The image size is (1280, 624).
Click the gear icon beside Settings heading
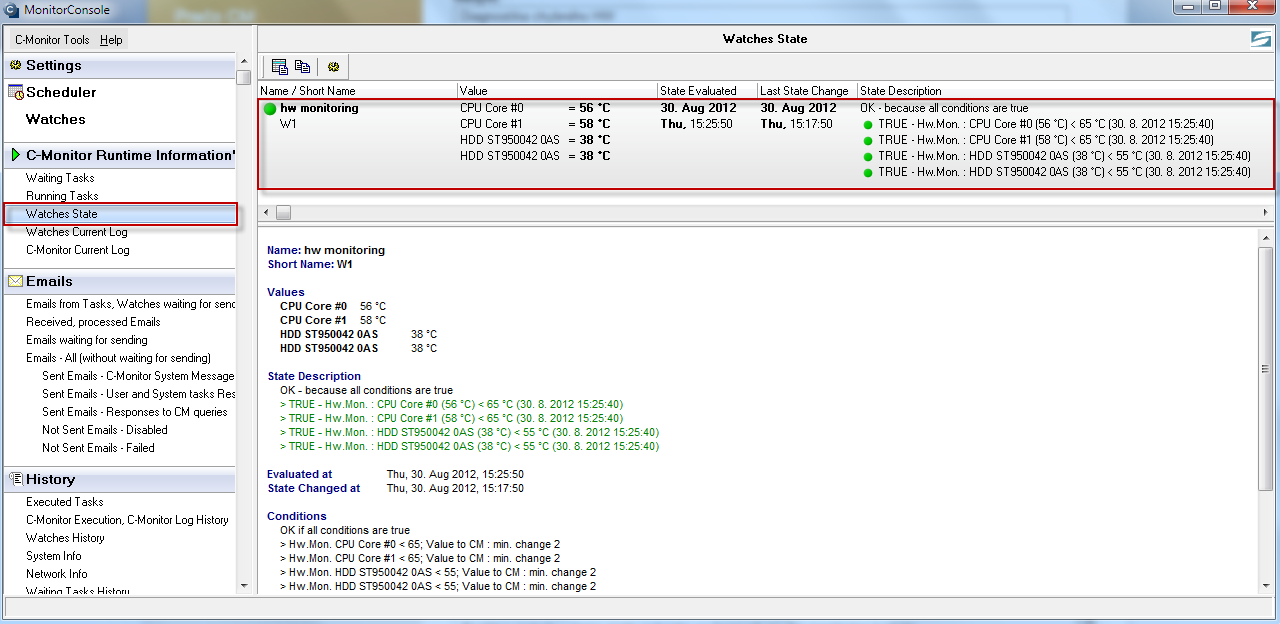[x=15, y=65]
